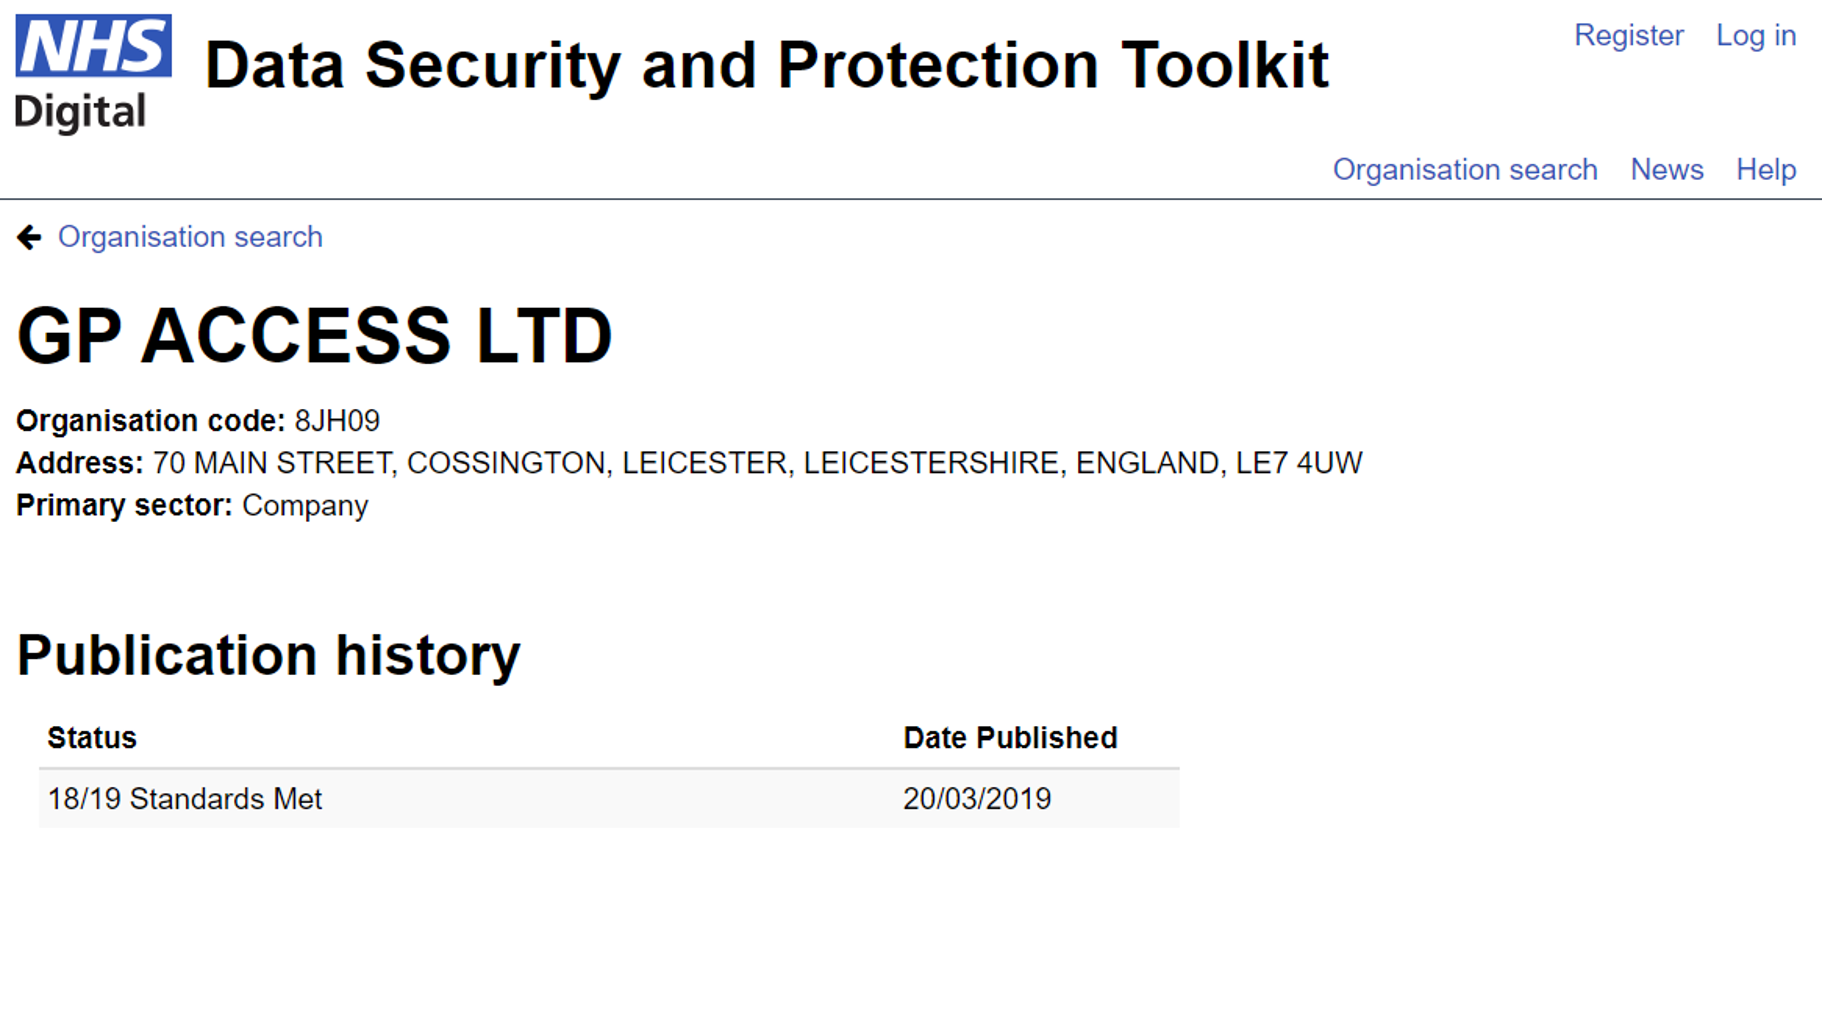Open Organisation search in top navigation
Screen dimensions: 1822x1034
1464,170
